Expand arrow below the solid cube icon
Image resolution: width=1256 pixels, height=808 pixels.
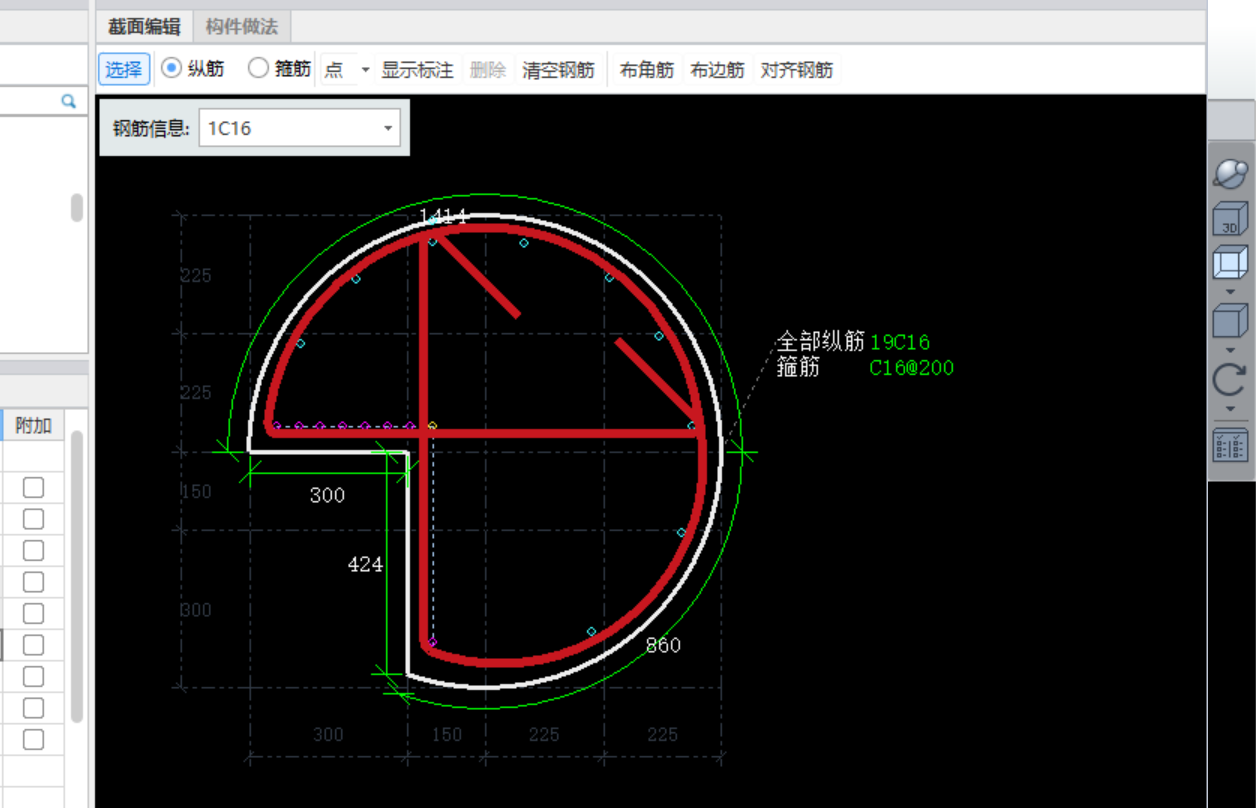tap(1230, 351)
